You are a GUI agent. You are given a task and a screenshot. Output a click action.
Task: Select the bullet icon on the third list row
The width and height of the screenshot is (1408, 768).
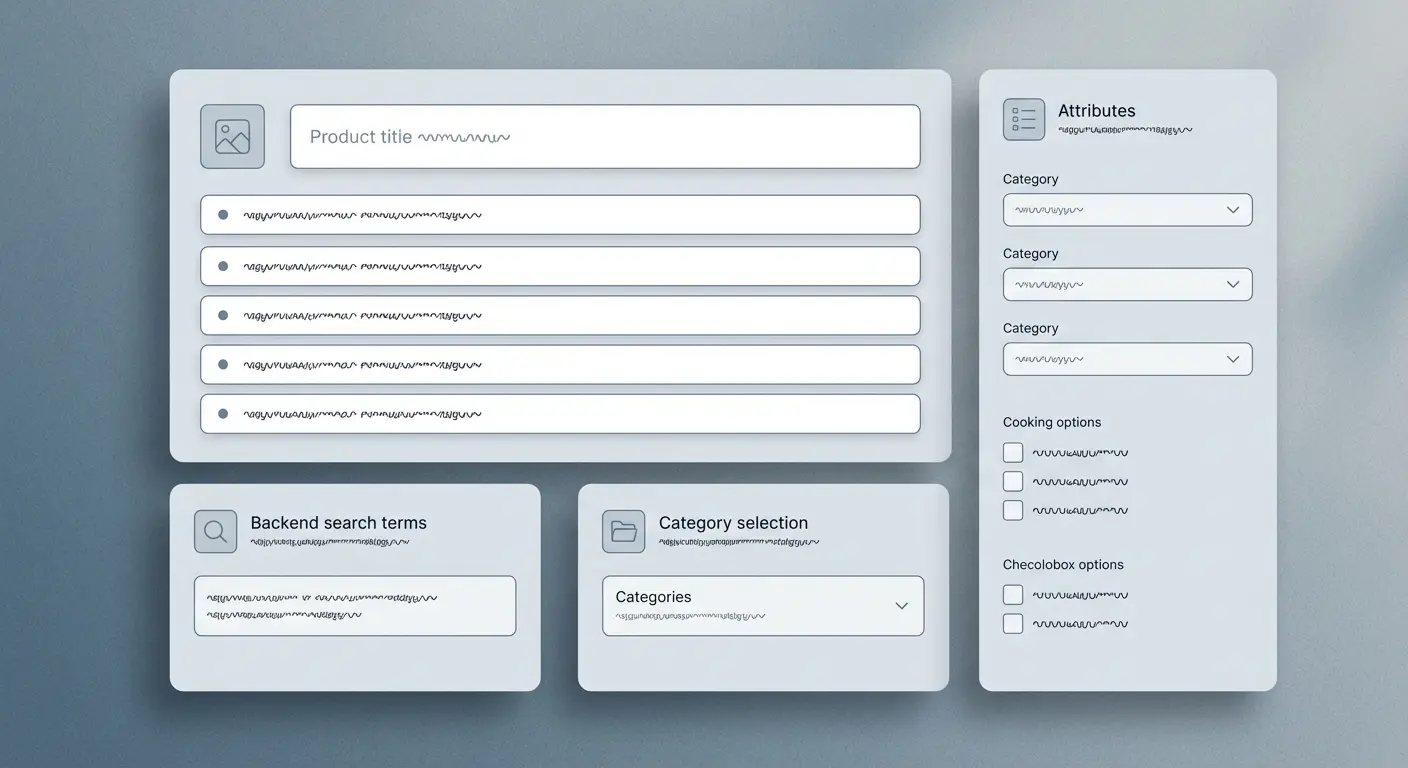coord(222,314)
